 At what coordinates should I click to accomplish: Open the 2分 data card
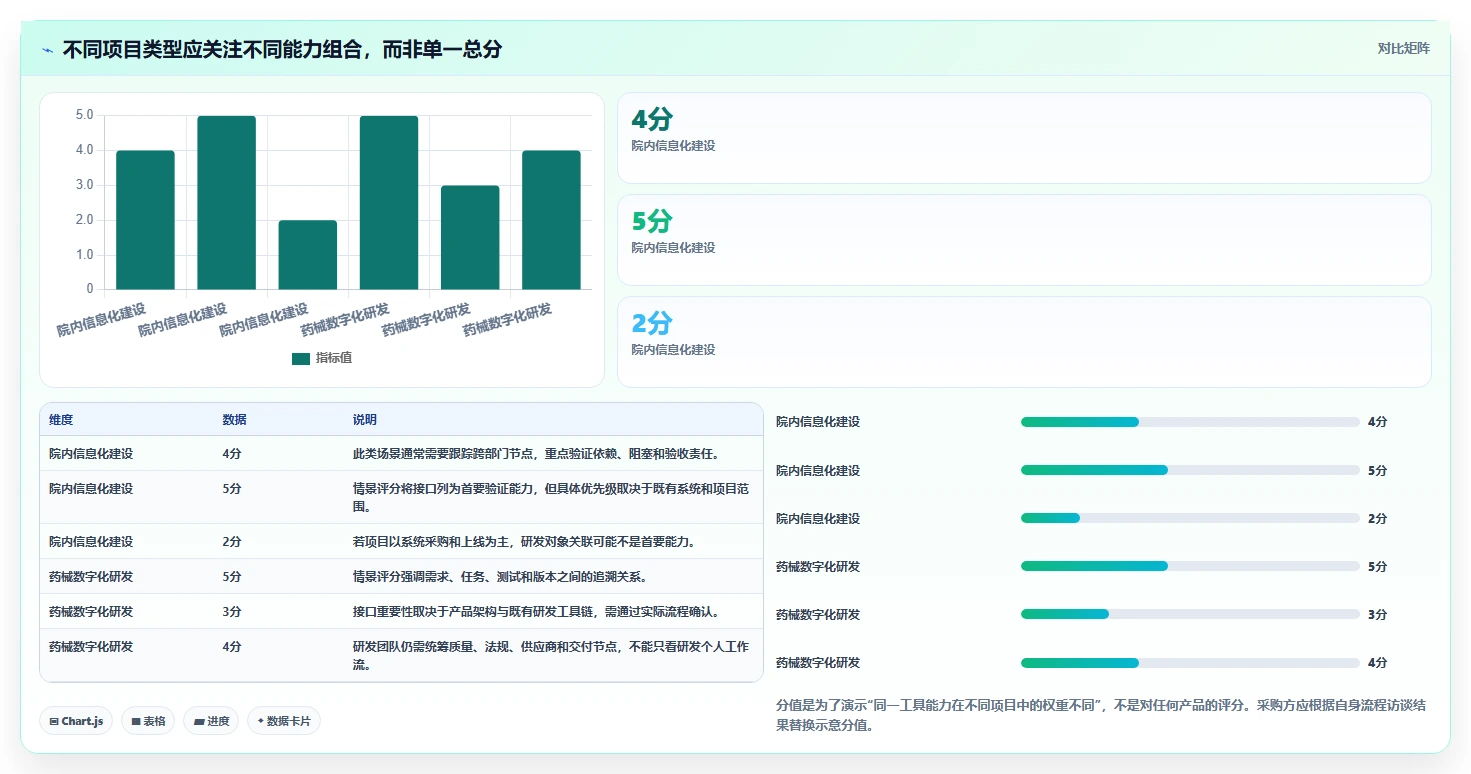(x=1024, y=342)
